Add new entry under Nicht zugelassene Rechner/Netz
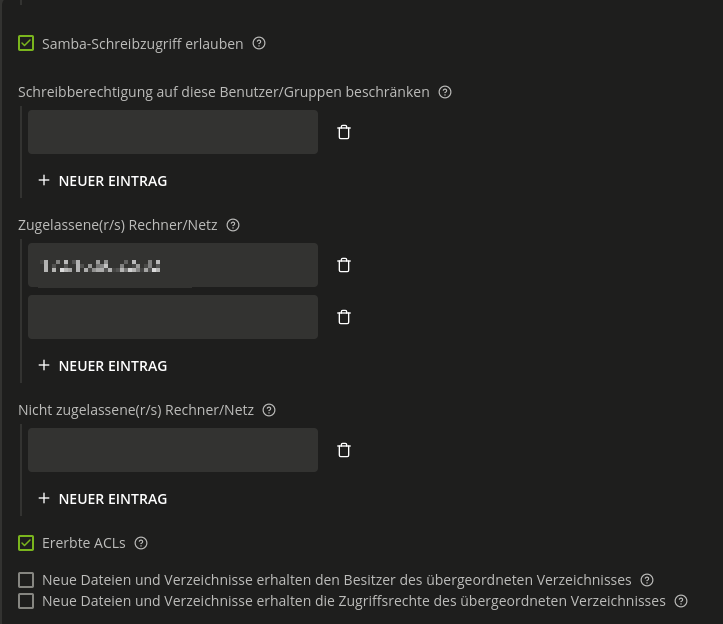The image size is (723, 624). point(102,499)
